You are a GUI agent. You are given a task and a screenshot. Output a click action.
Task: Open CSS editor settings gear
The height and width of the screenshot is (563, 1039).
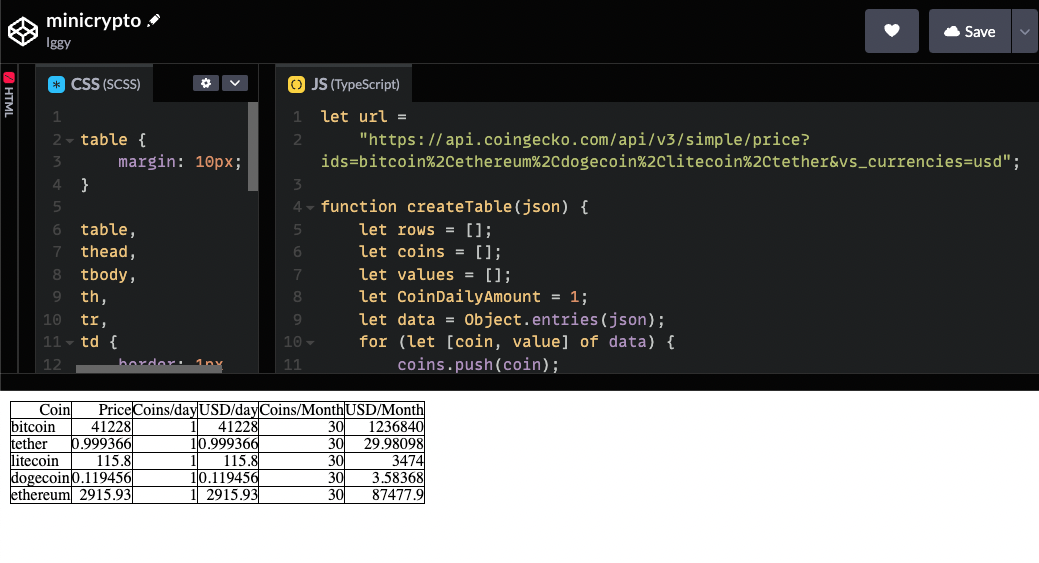tap(206, 83)
